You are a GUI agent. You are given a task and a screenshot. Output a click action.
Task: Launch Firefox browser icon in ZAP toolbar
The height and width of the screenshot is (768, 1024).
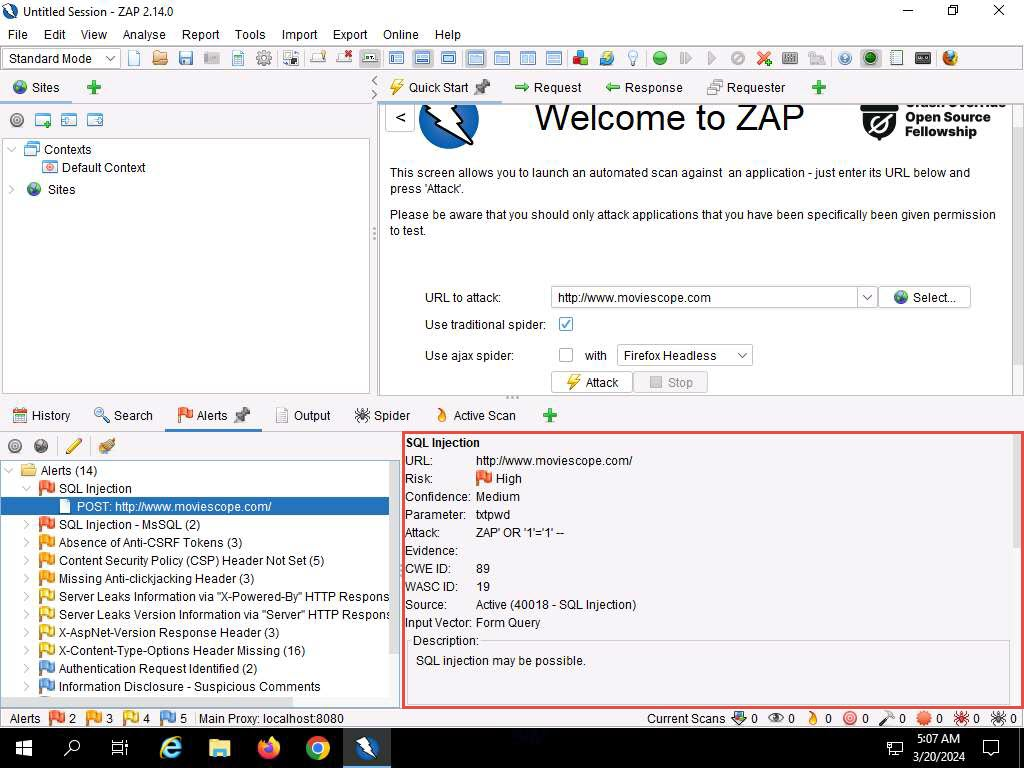coord(950,58)
